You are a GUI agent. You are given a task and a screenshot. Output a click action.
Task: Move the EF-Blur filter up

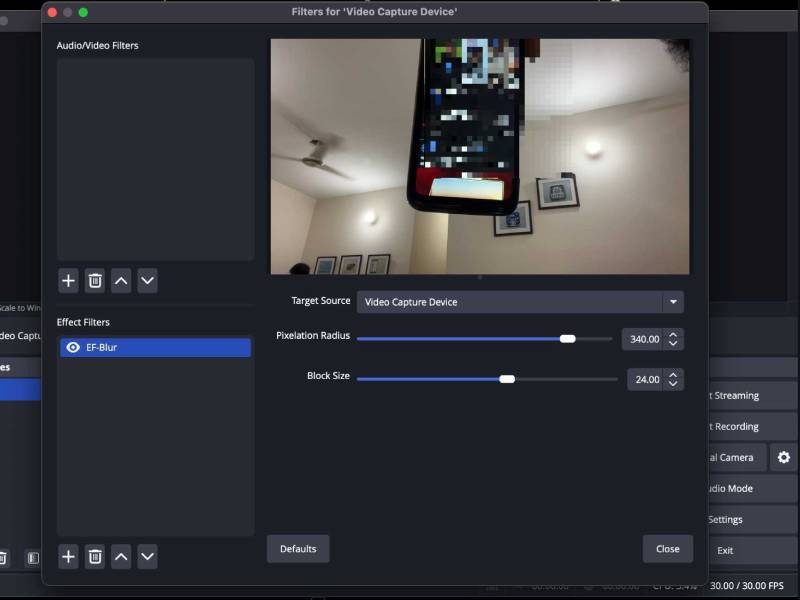(x=120, y=557)
